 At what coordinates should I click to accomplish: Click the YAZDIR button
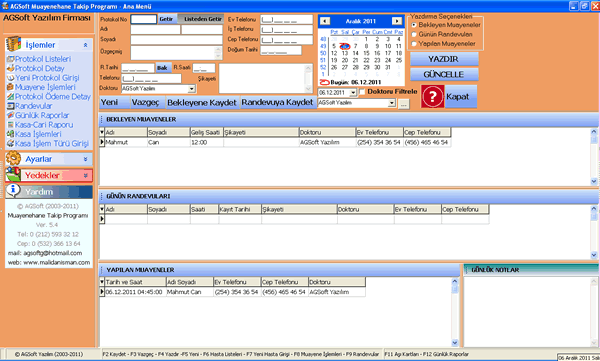(x=443, y=59)
